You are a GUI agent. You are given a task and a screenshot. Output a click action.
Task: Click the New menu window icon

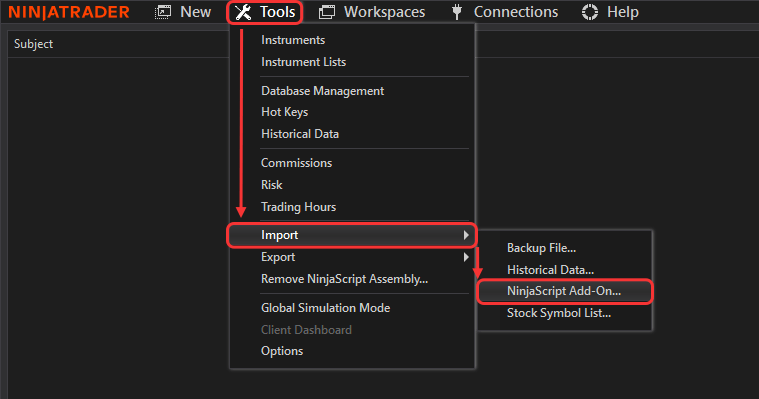(x=163, y=12)
